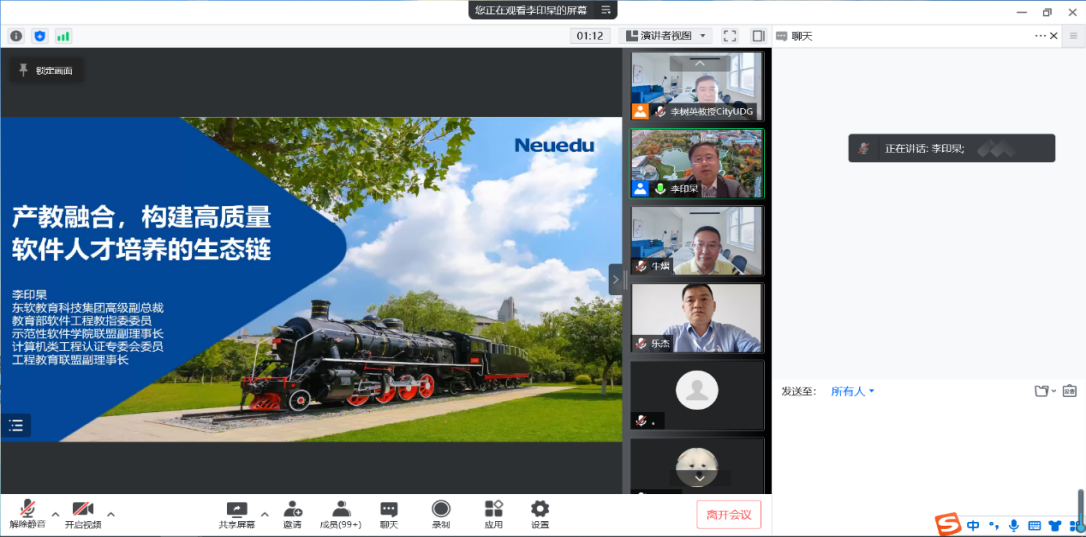Open the 共享屏幕 share screen icon
This screenshot has height=537, width=1086.
click(x=237, y=513)
